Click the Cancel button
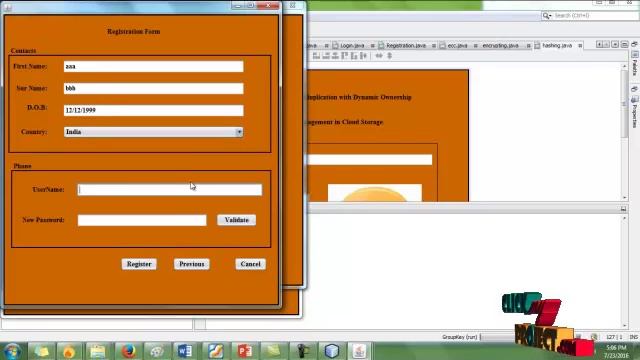 (x=250, y=264)
